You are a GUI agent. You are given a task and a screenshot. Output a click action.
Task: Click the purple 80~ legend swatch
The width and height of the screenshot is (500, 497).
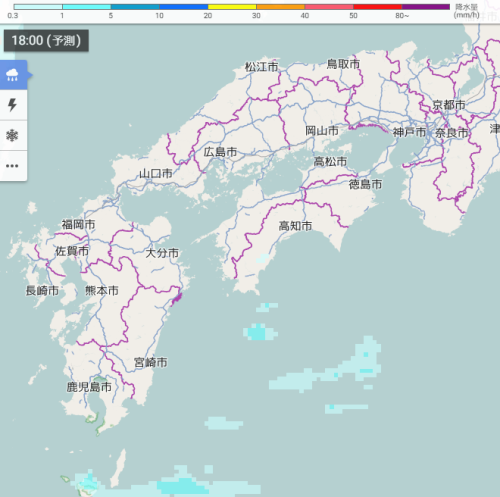click(426, 7)
